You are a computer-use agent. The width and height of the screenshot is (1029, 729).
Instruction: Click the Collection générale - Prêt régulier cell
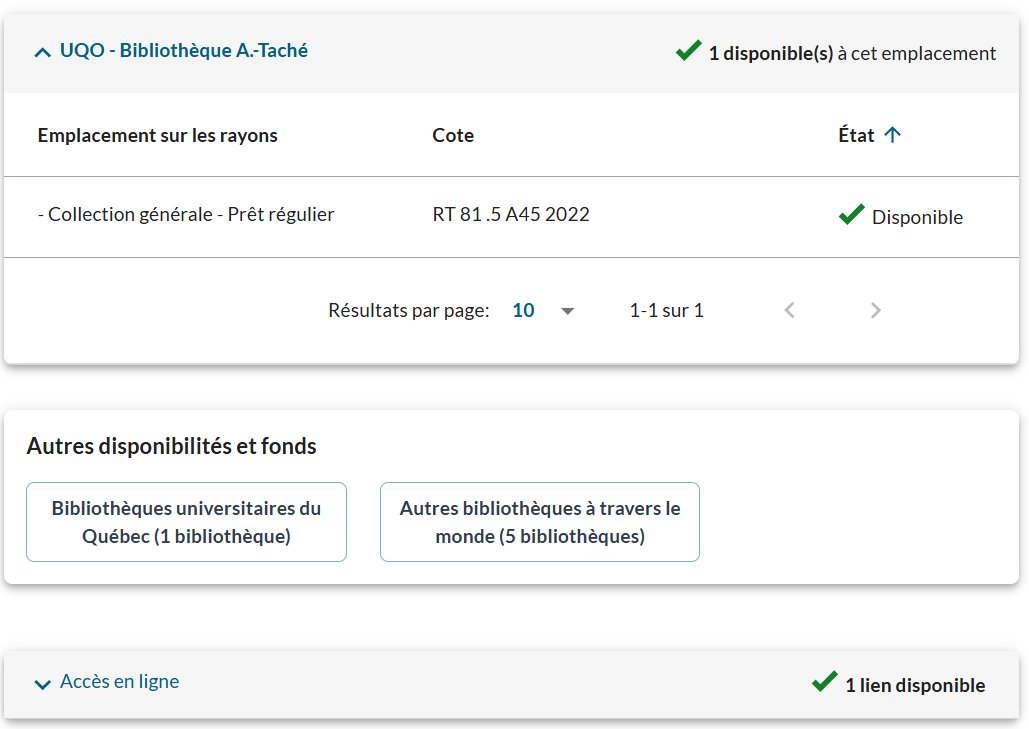pyautogui.click(x=186, y=214)
